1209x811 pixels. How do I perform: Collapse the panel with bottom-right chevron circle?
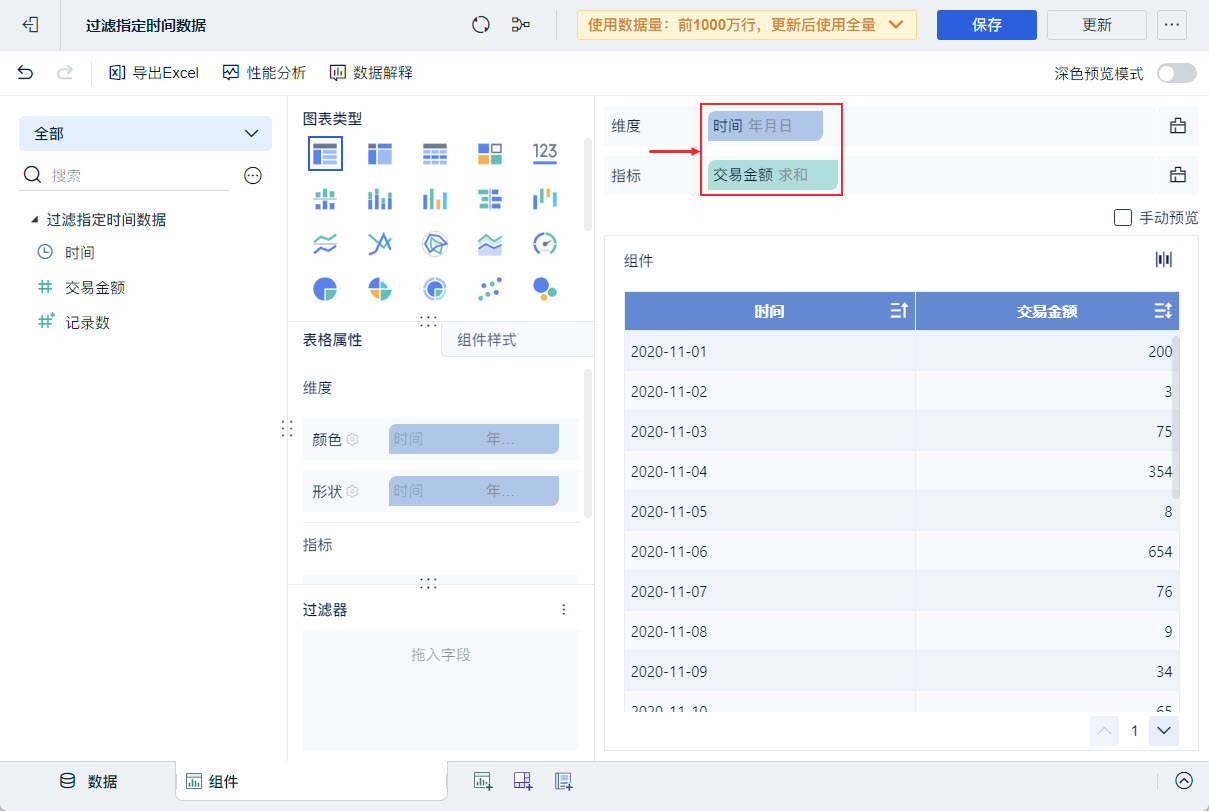coord(1184,781)
